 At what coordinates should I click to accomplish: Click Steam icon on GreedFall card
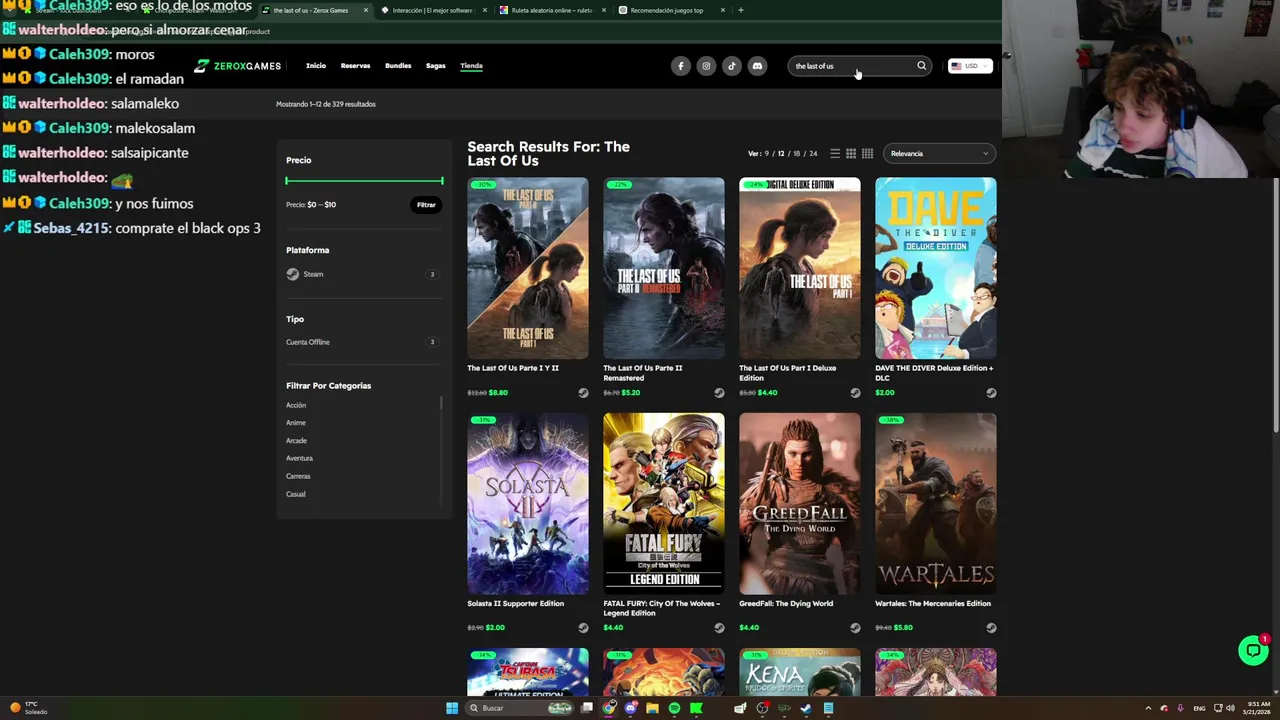855,628
